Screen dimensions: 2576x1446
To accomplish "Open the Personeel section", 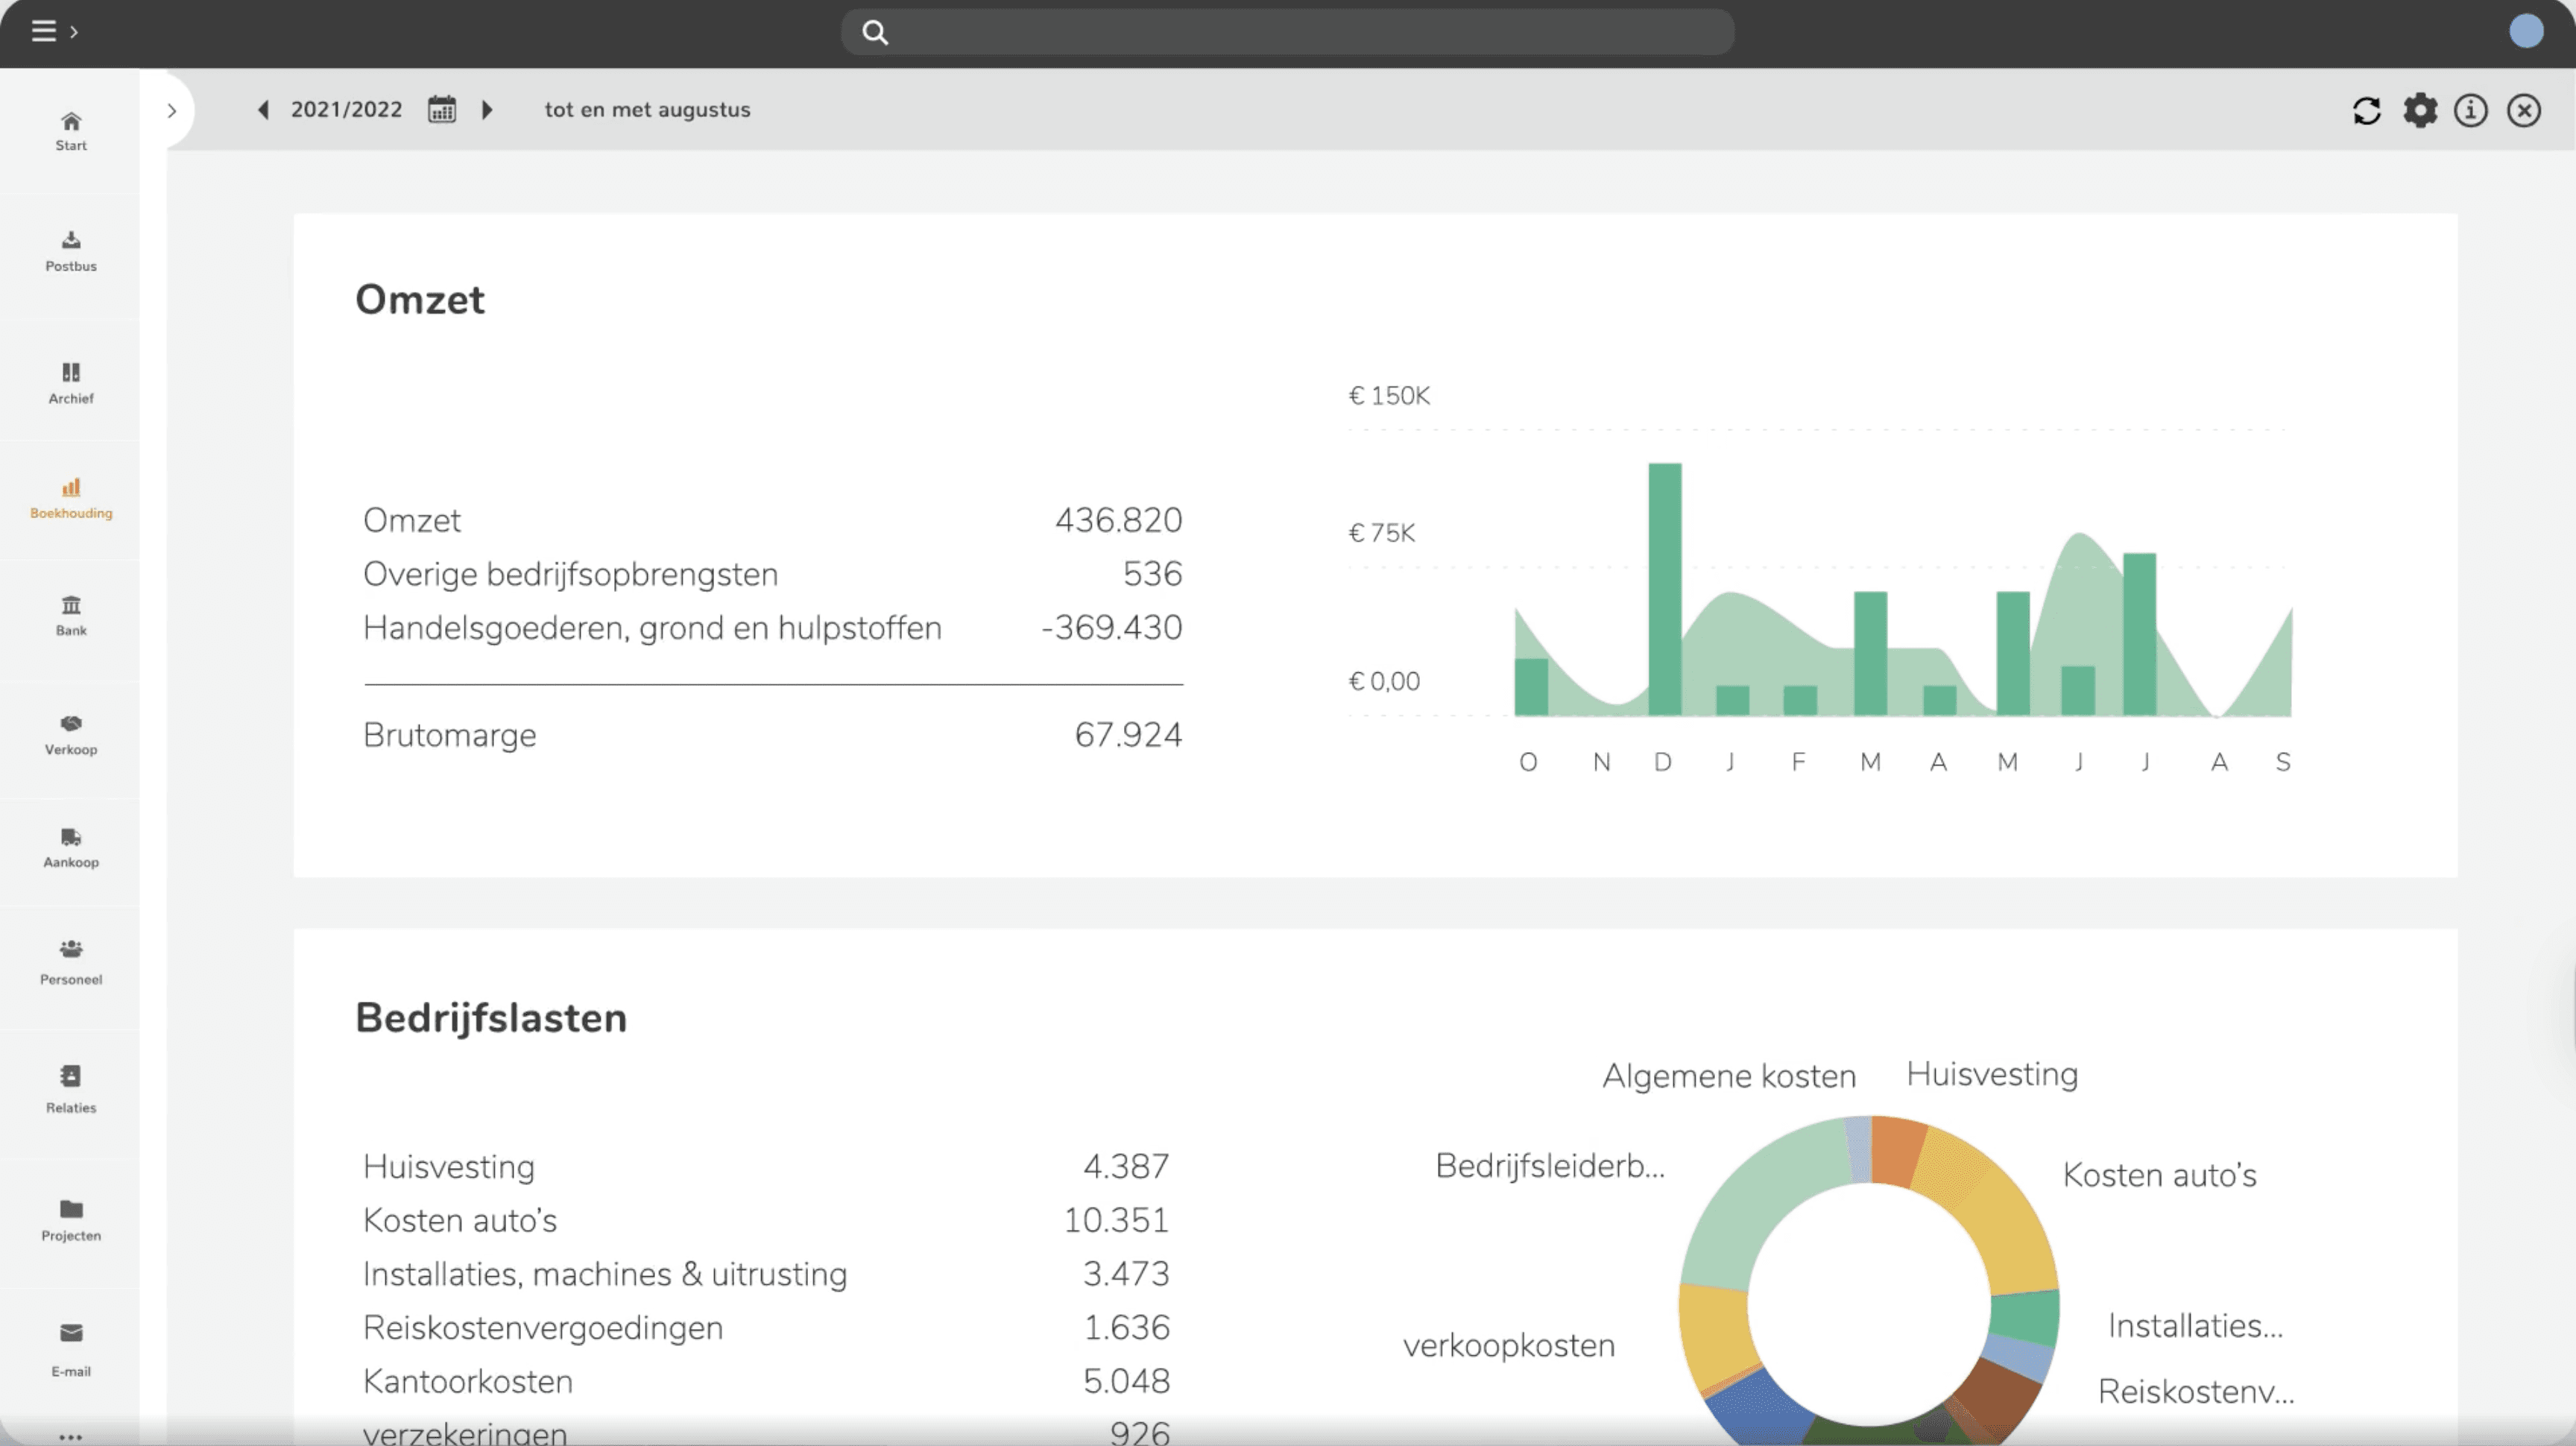I will point(70,961).
